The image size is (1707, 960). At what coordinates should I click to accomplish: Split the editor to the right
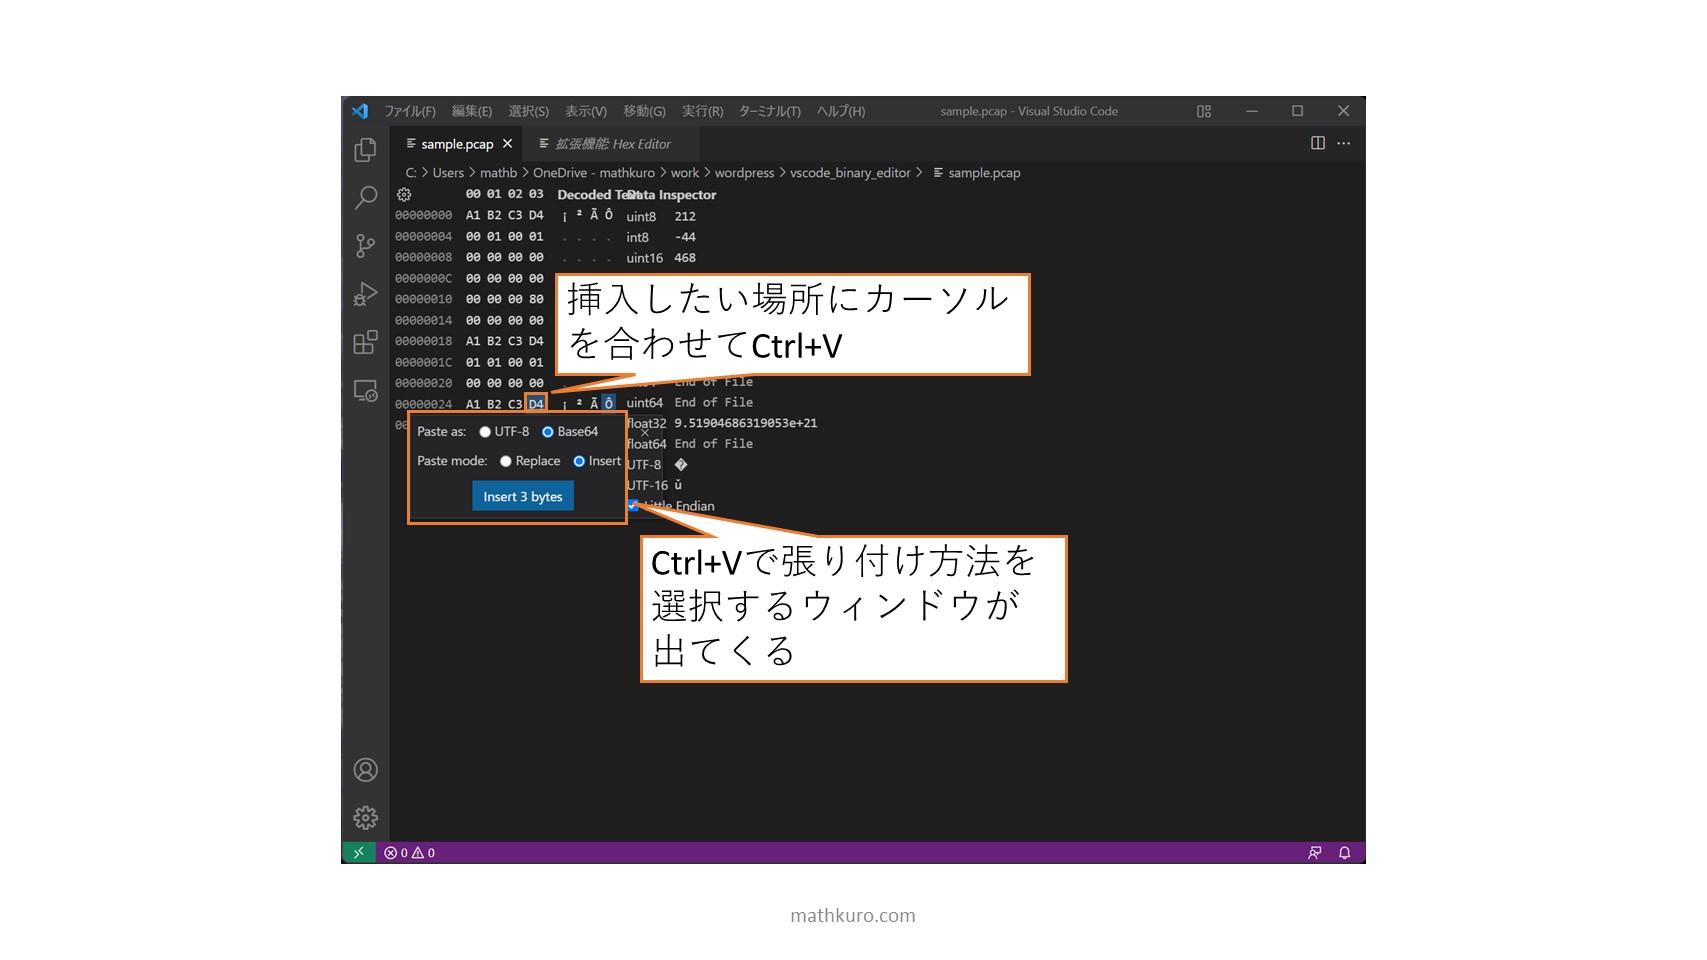pyautogui.click(x=1318, y=143)
